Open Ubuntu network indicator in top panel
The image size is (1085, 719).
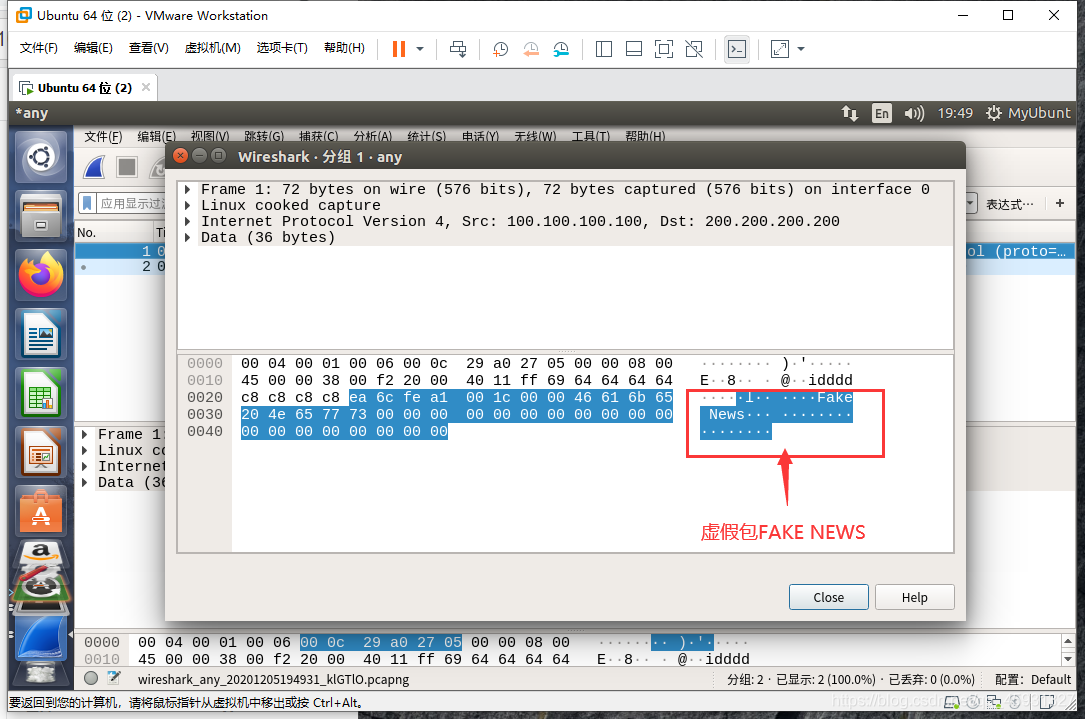(850, 113)
